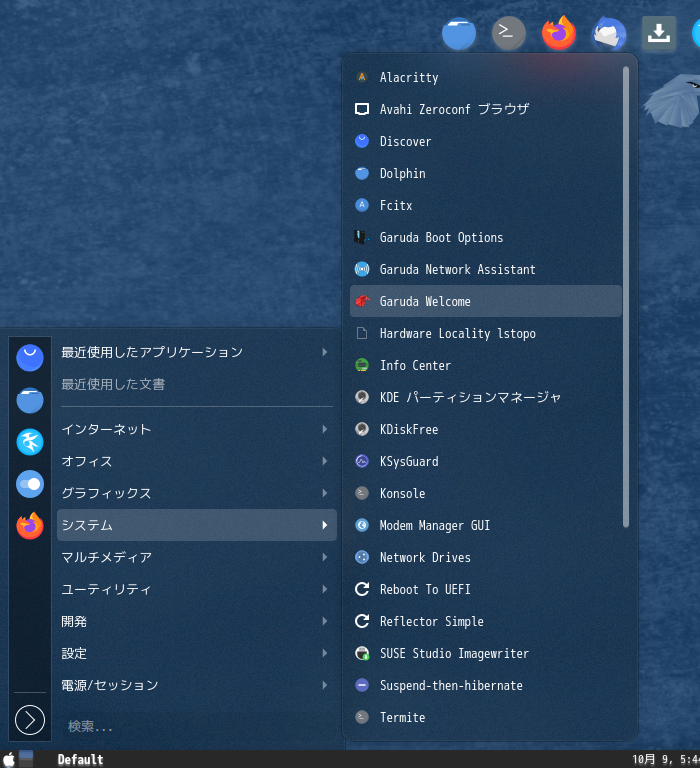Viewport: 700px width, 768px height.
Task: Click the Modem Manager GUI icon
Action: (362, 526)
